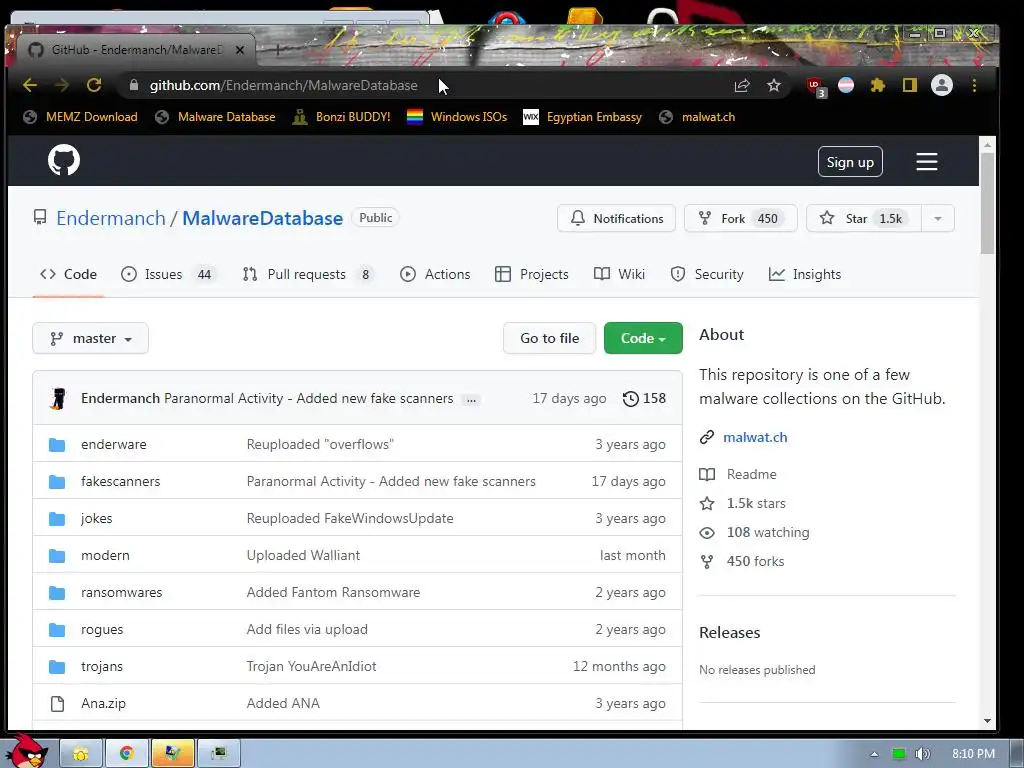The height and width of the screenshot is (768, 1024).
Task: Open the Extensions puzzle piece menu
Action: [x=878, y=86]
